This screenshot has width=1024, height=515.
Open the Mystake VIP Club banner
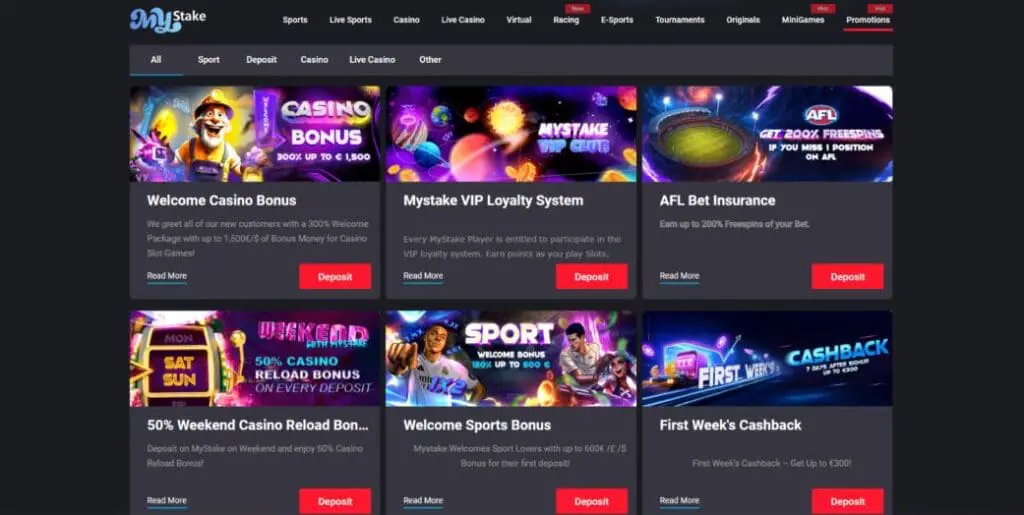[511, 134]
